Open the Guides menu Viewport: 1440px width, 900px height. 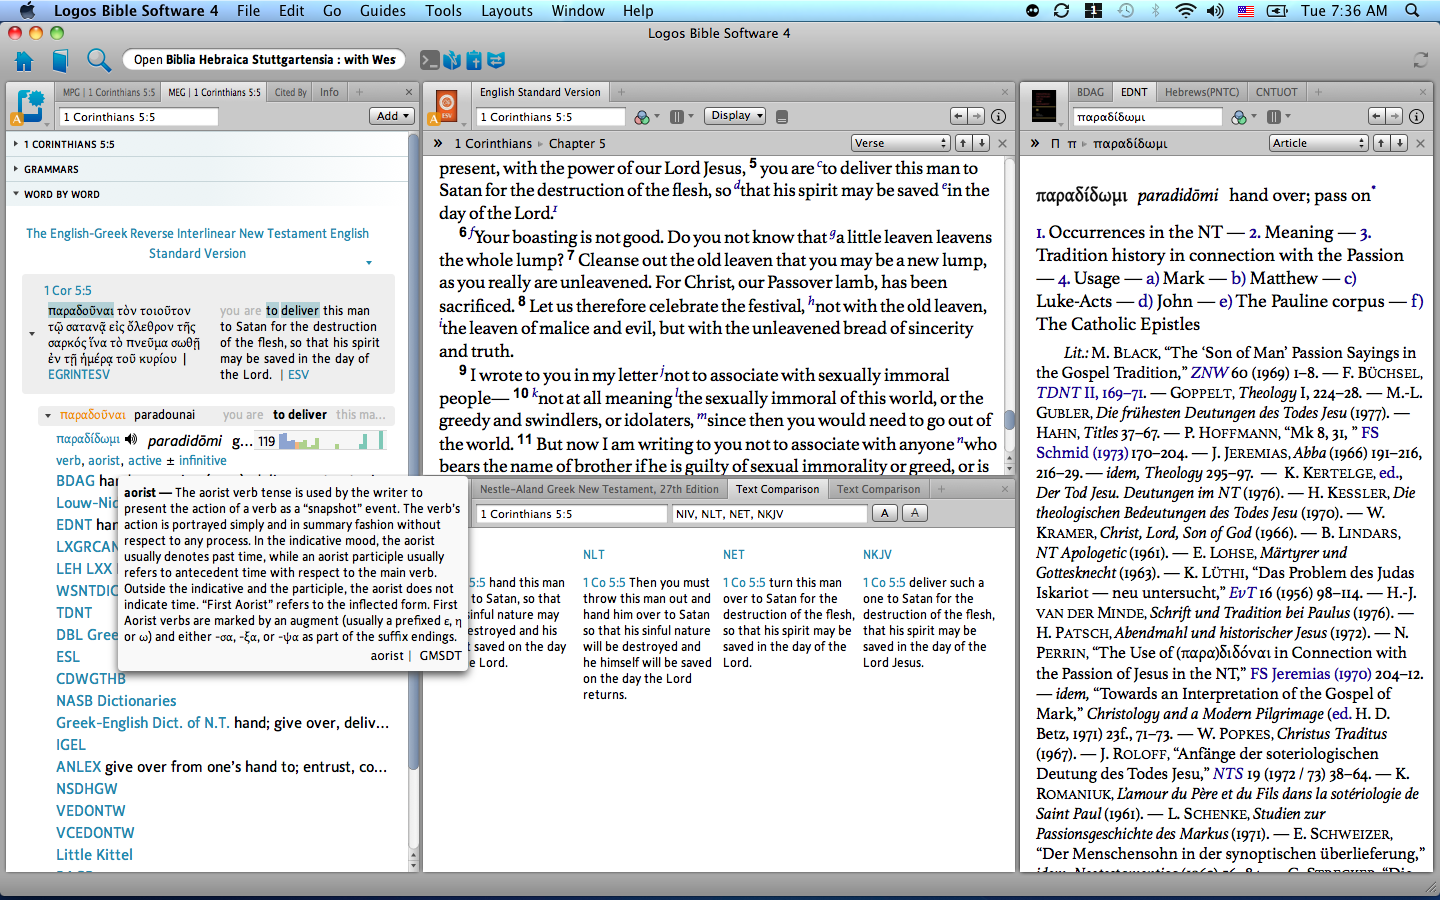tap(383, 11)
